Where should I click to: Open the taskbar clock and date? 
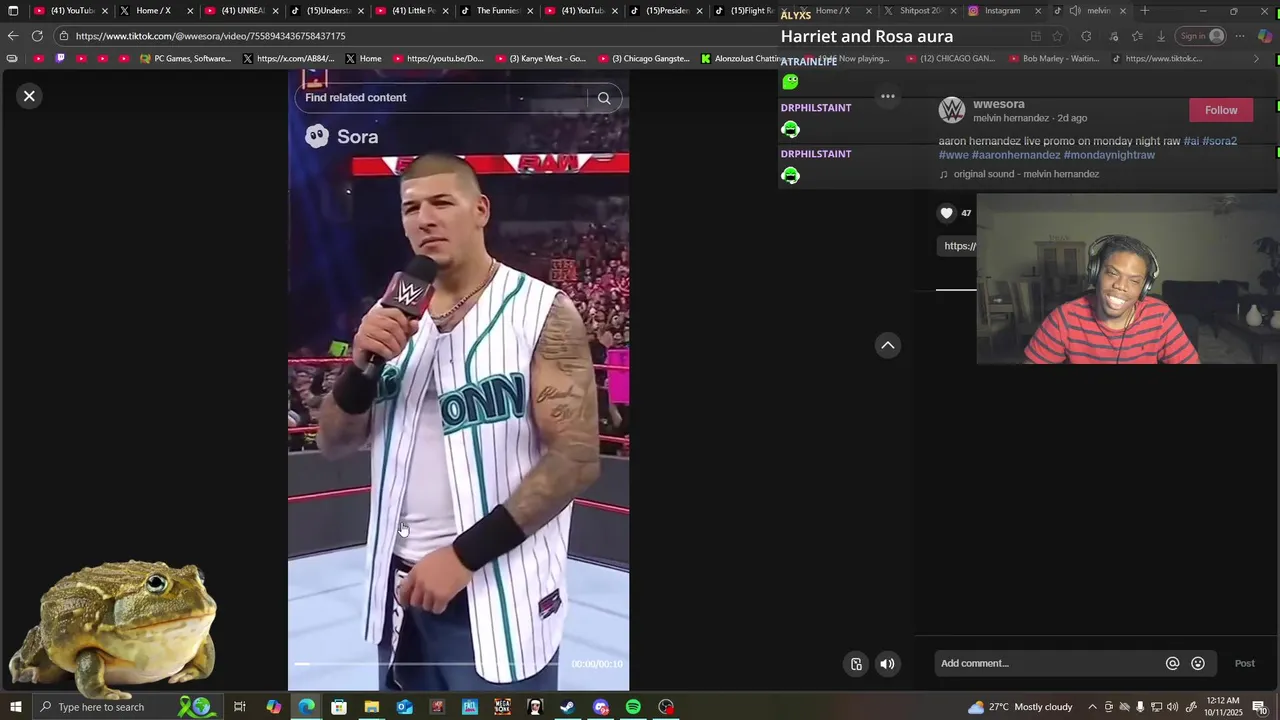point(1224,707)
